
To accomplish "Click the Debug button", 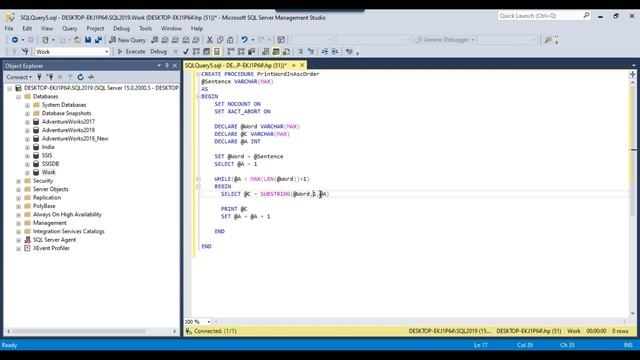I will pyautogui.click(x=158, y=51).
